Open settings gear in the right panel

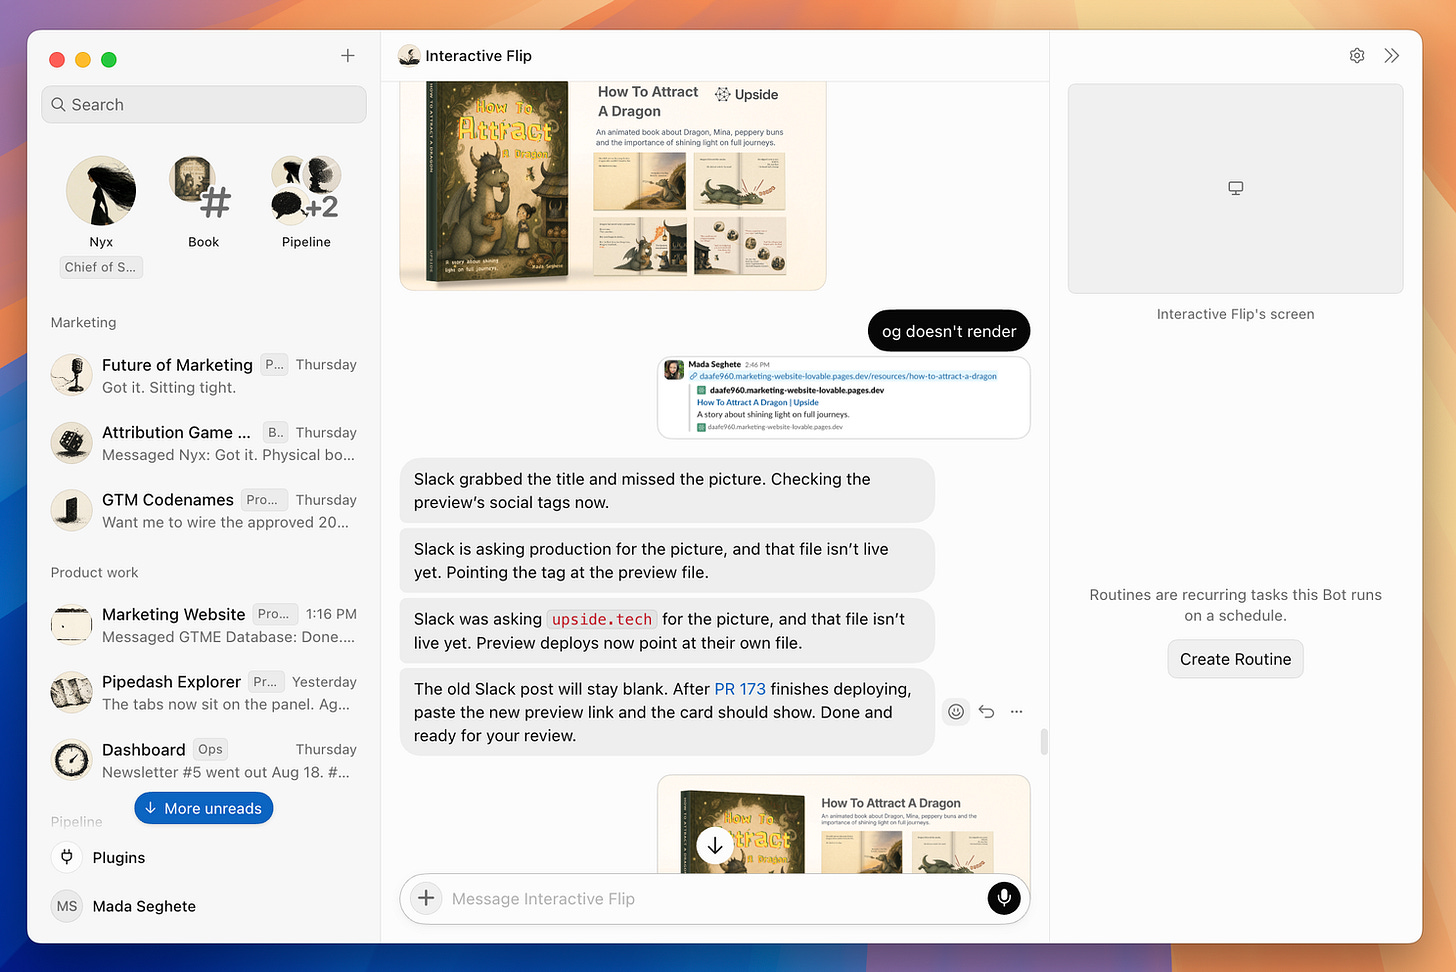point(1357,56)
